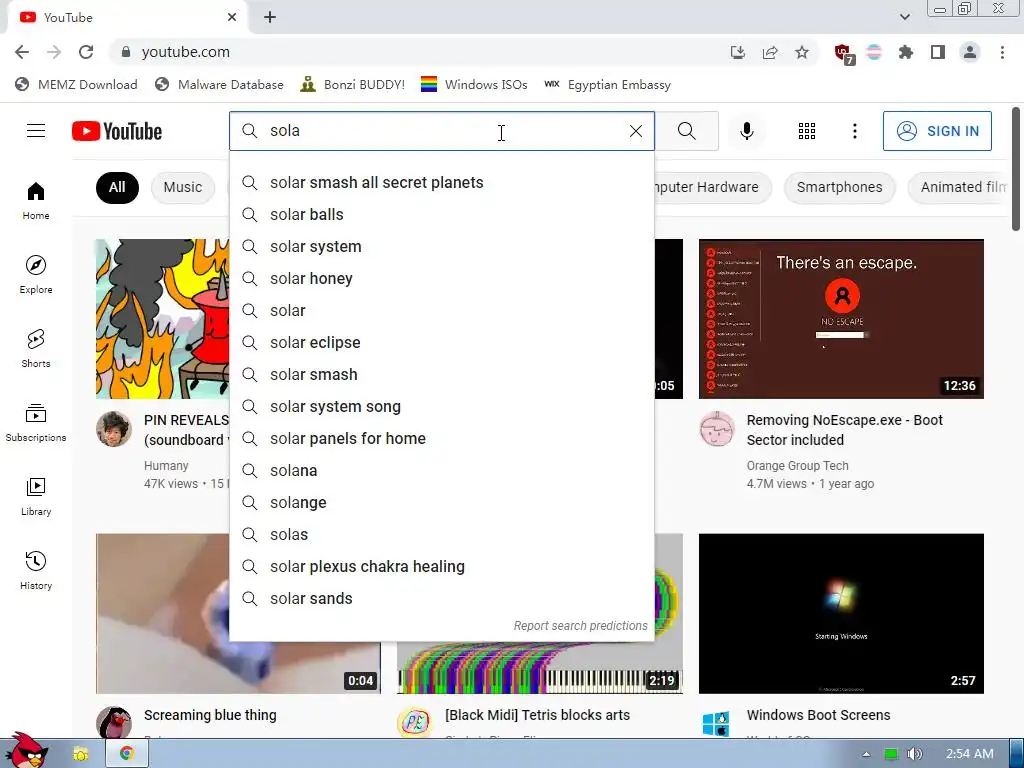Image resolution: width=1024 pixels, height=768 pixels.
Task: Choose suggestion 'solana'
Action: point(441,471)
